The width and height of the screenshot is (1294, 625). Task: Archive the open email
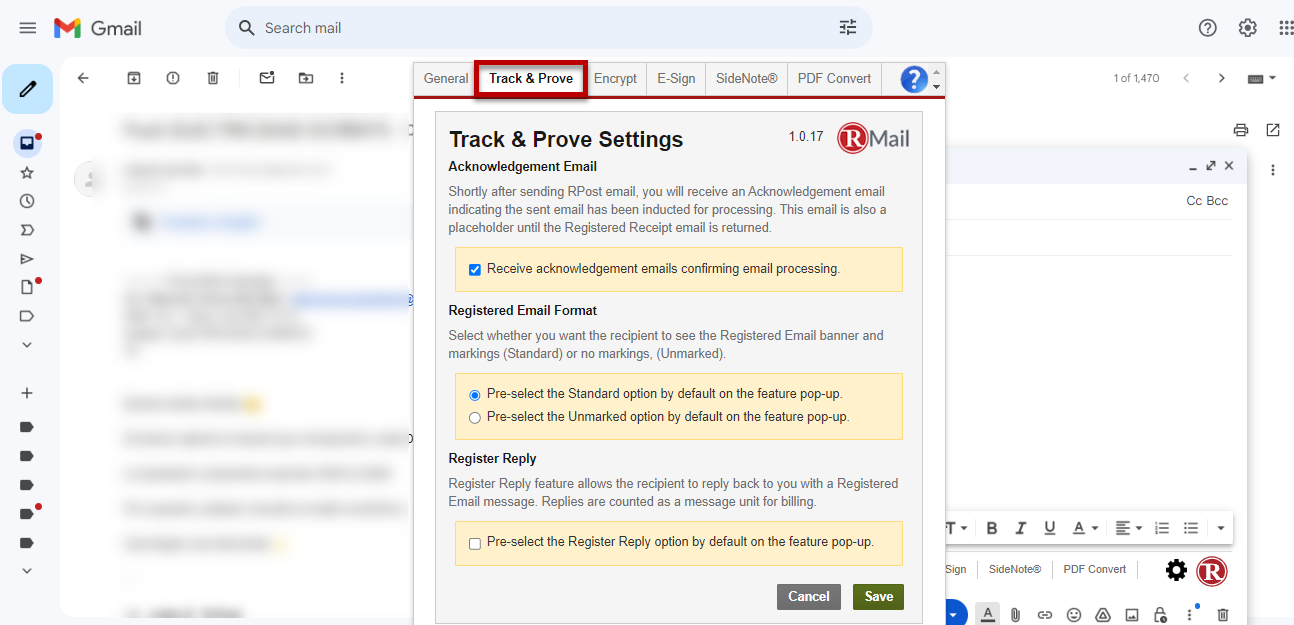point(134,78)
